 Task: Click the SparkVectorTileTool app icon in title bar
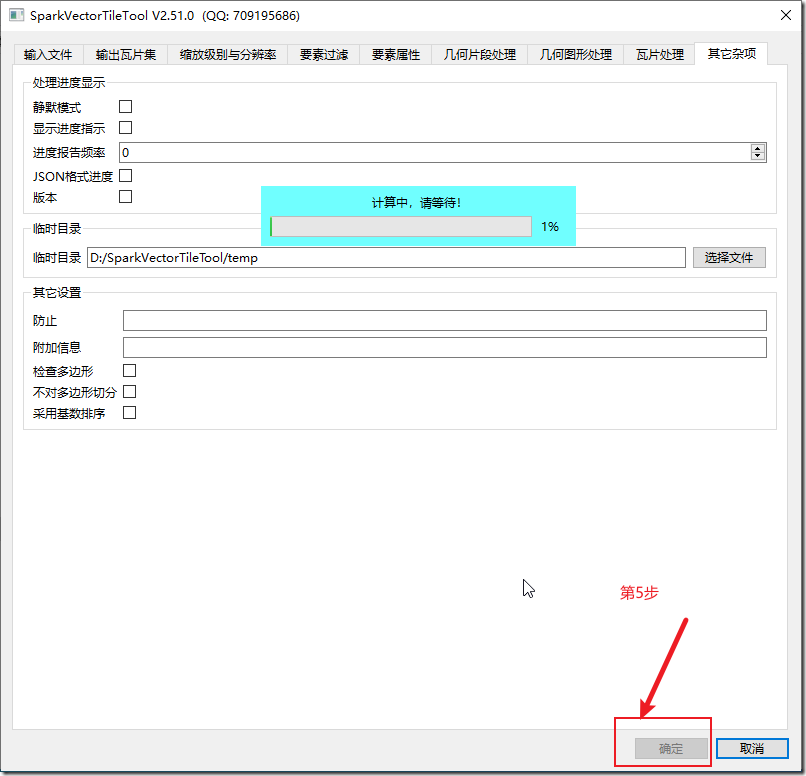coord(16,15)
